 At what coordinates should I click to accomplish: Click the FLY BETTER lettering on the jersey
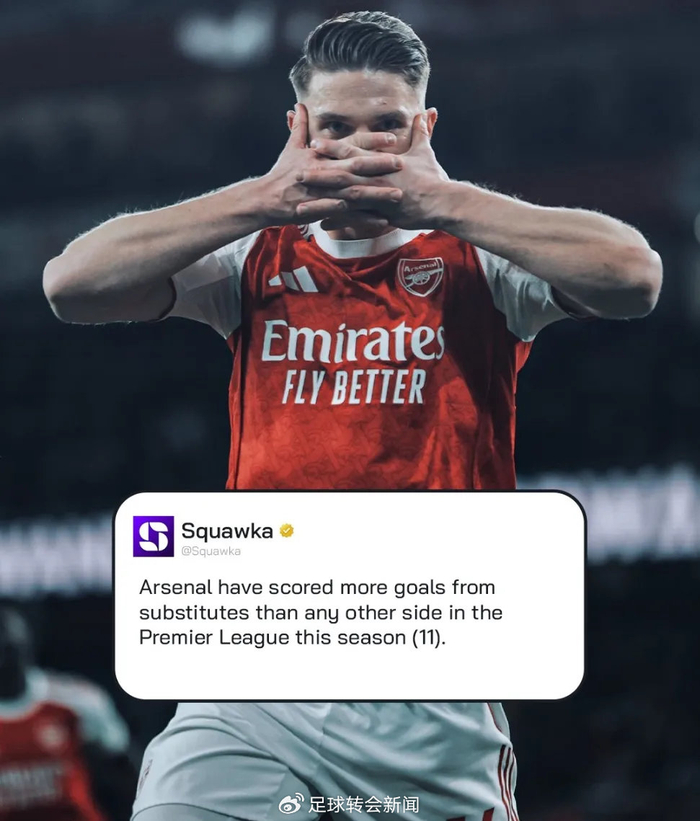(354, 387)
